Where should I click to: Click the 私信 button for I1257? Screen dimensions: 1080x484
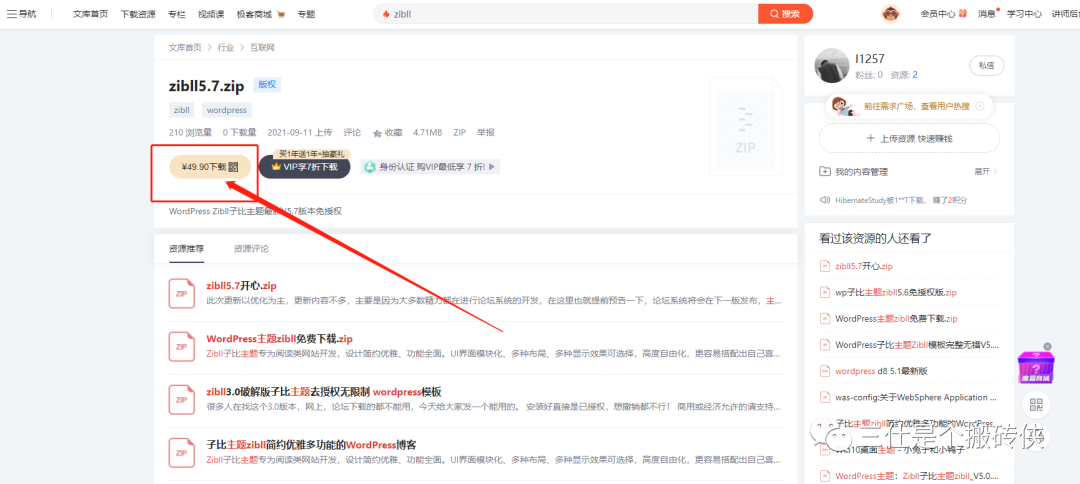[x=986, y=65]
